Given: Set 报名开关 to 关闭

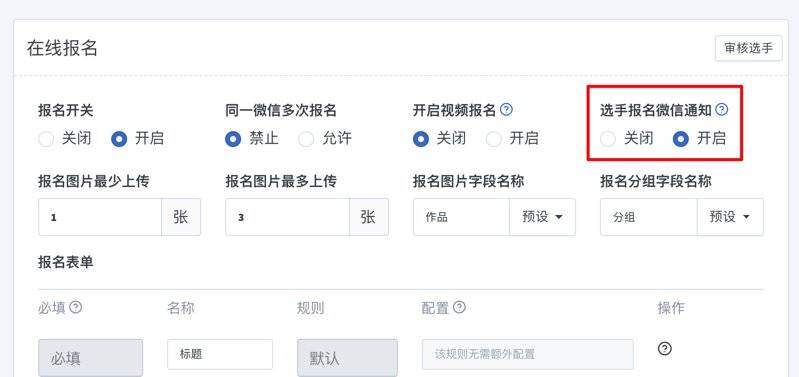Looking at the screenshot, I should [46, 139].
